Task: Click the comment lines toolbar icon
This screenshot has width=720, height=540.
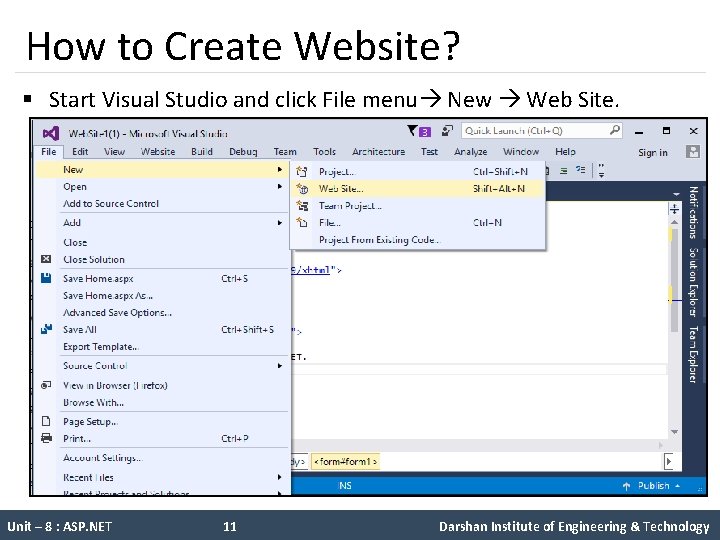Action: [564, 171]
